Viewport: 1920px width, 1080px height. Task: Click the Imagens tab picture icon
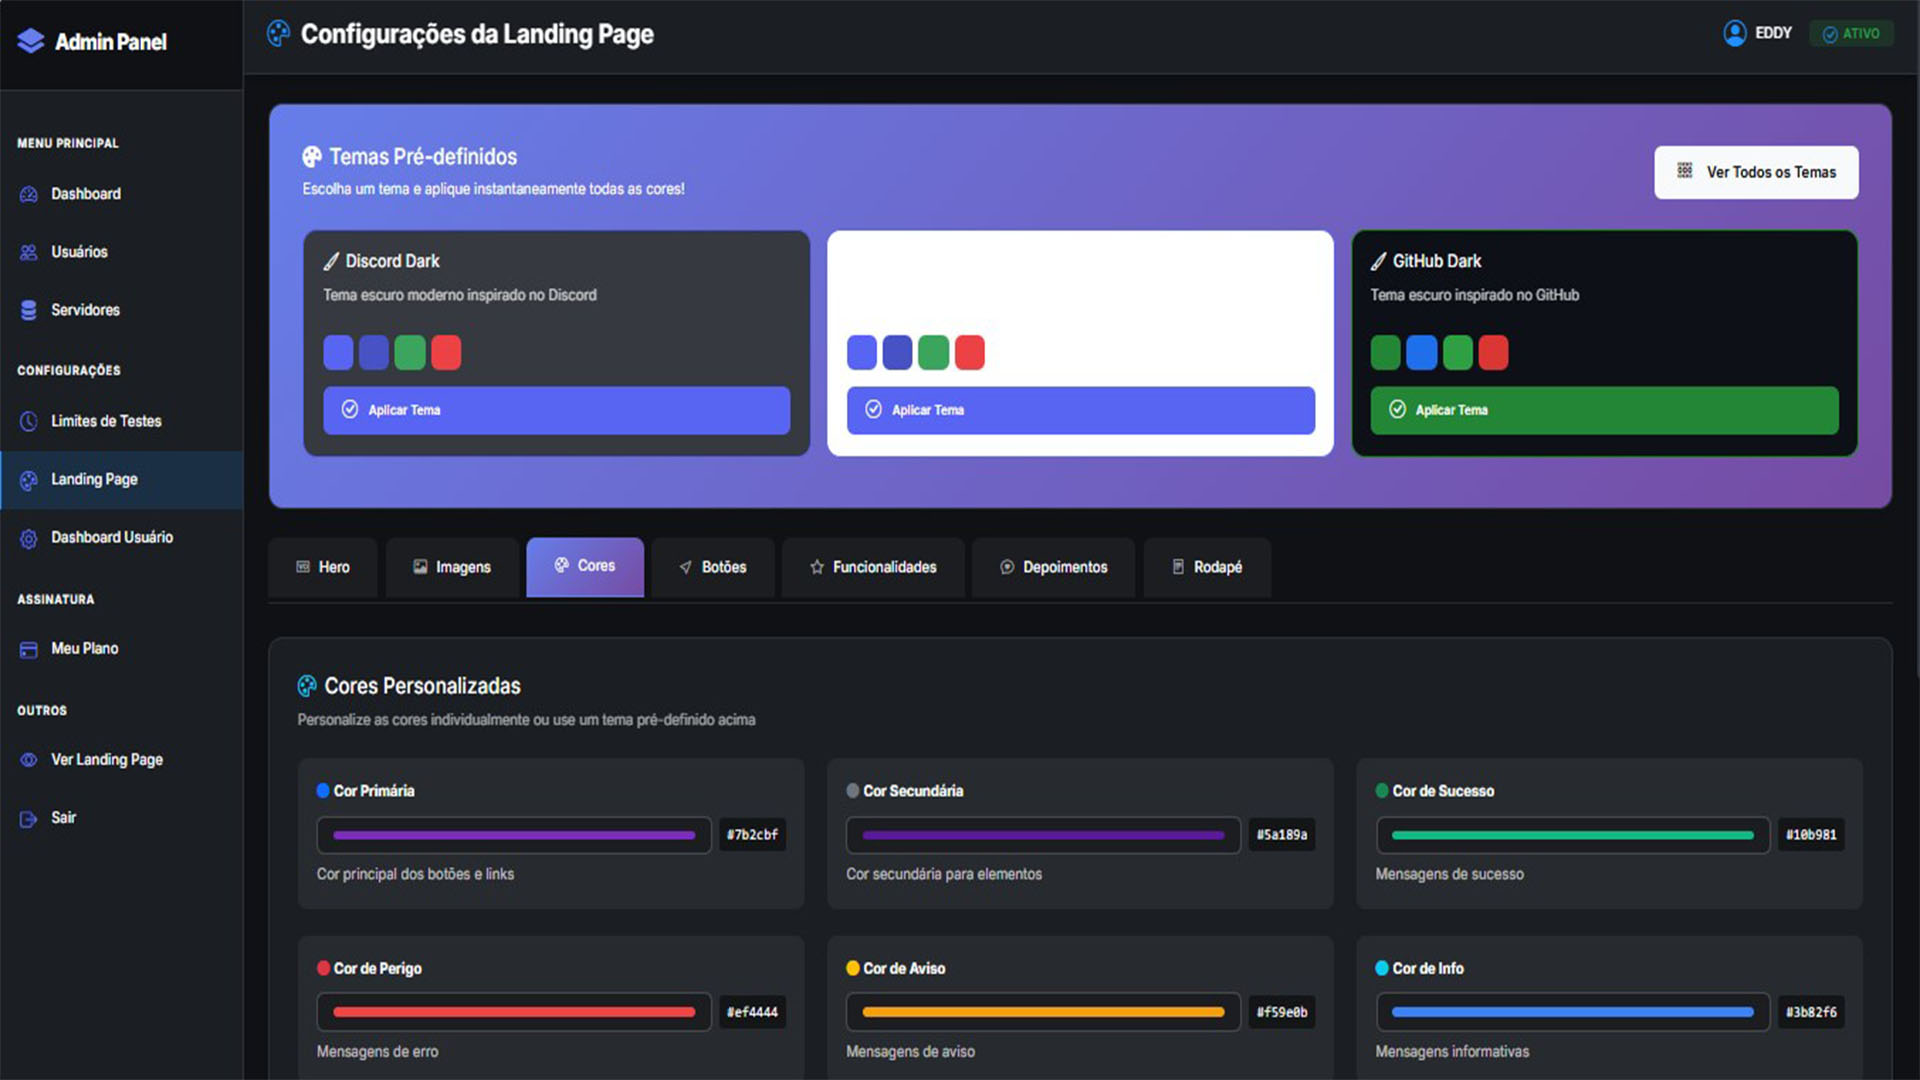(420, 567)
